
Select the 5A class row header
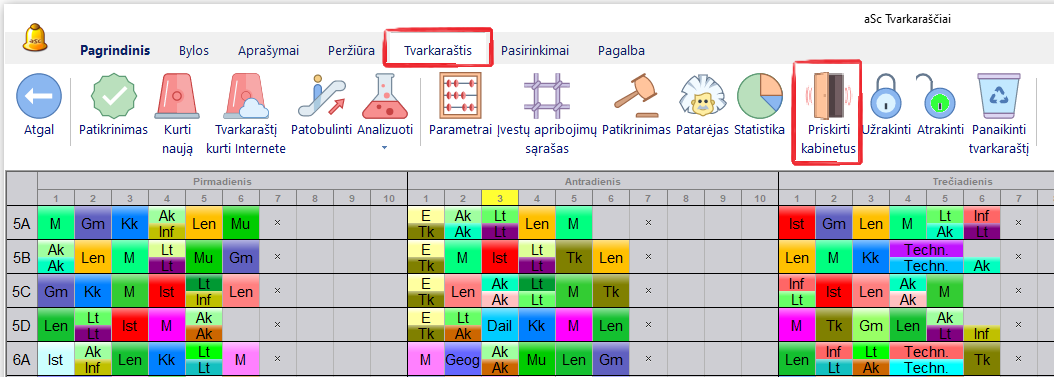pos(22,223)
